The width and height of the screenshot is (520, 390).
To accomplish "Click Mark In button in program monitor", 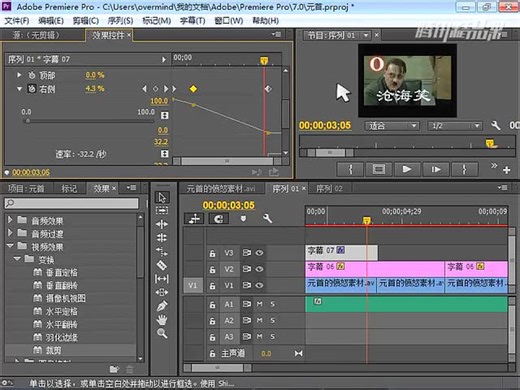I will pyautogui.click(x=350, y=169).
